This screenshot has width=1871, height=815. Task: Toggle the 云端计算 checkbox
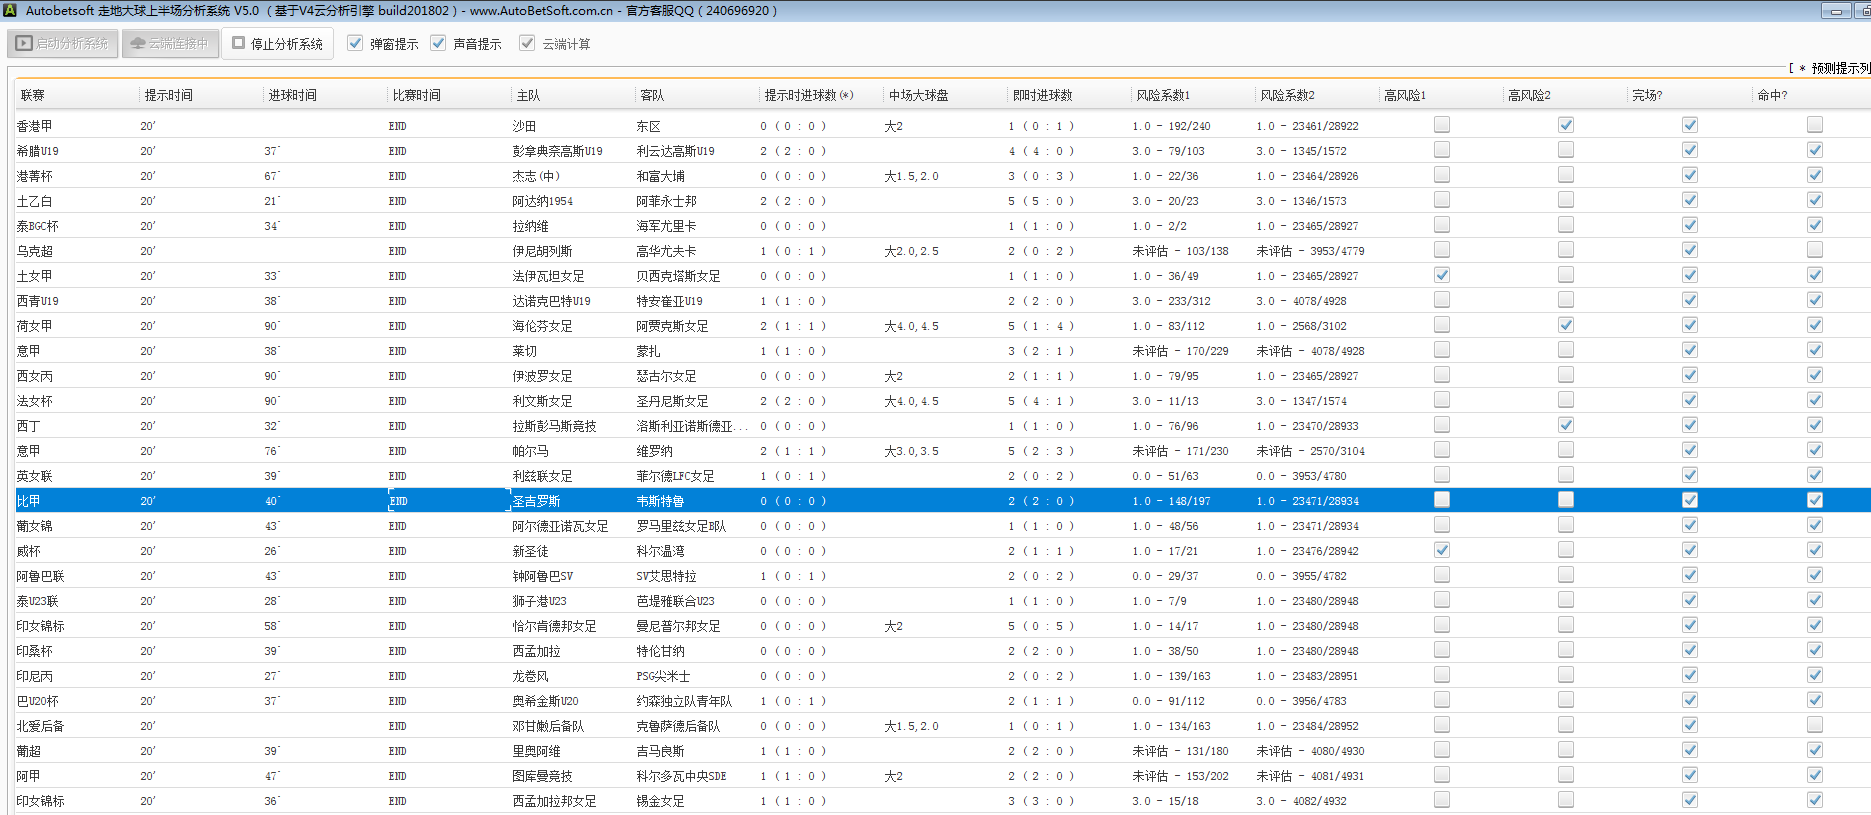click(x=527, y=44)
